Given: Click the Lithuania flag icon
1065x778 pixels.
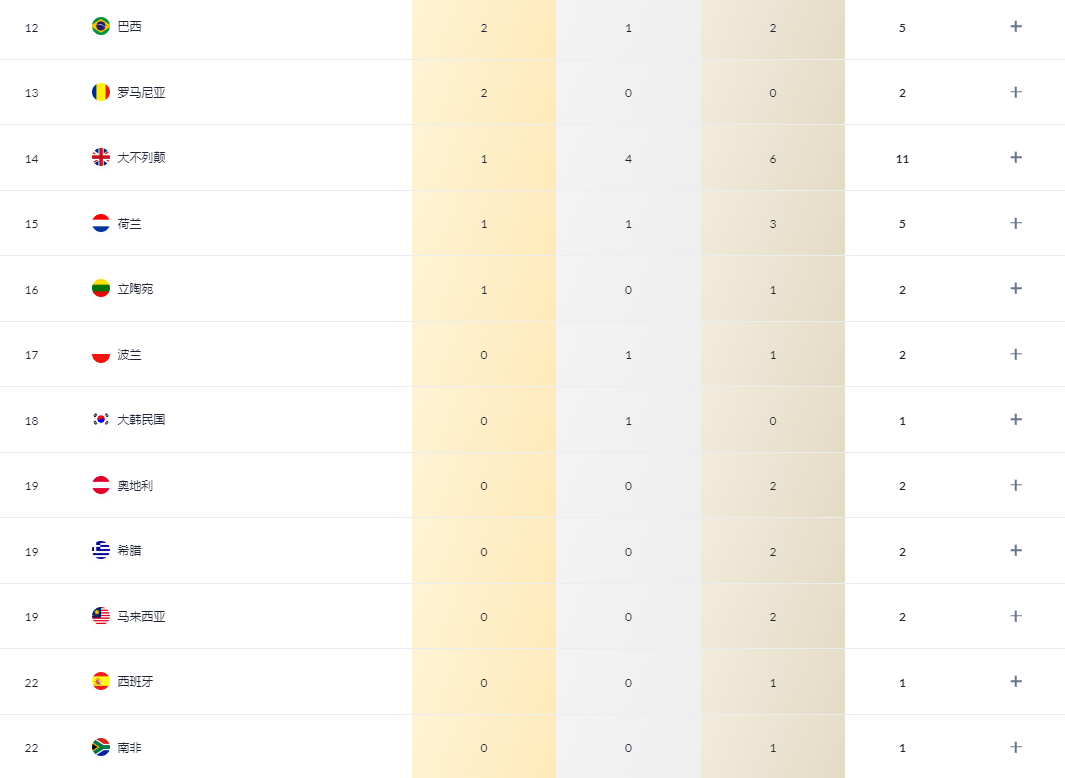Looking at the screenshot, I should (x=101, y=288).
